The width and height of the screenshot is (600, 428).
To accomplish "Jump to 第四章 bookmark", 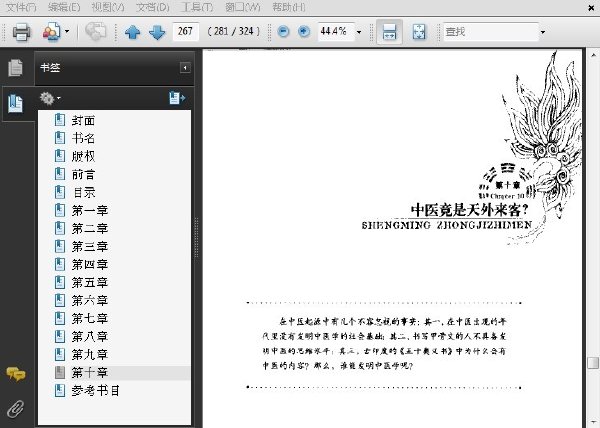I will point(90,264).
